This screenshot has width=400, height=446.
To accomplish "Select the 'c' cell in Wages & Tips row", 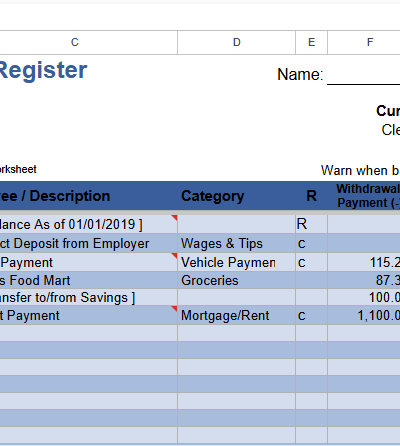I will [311, 243].
